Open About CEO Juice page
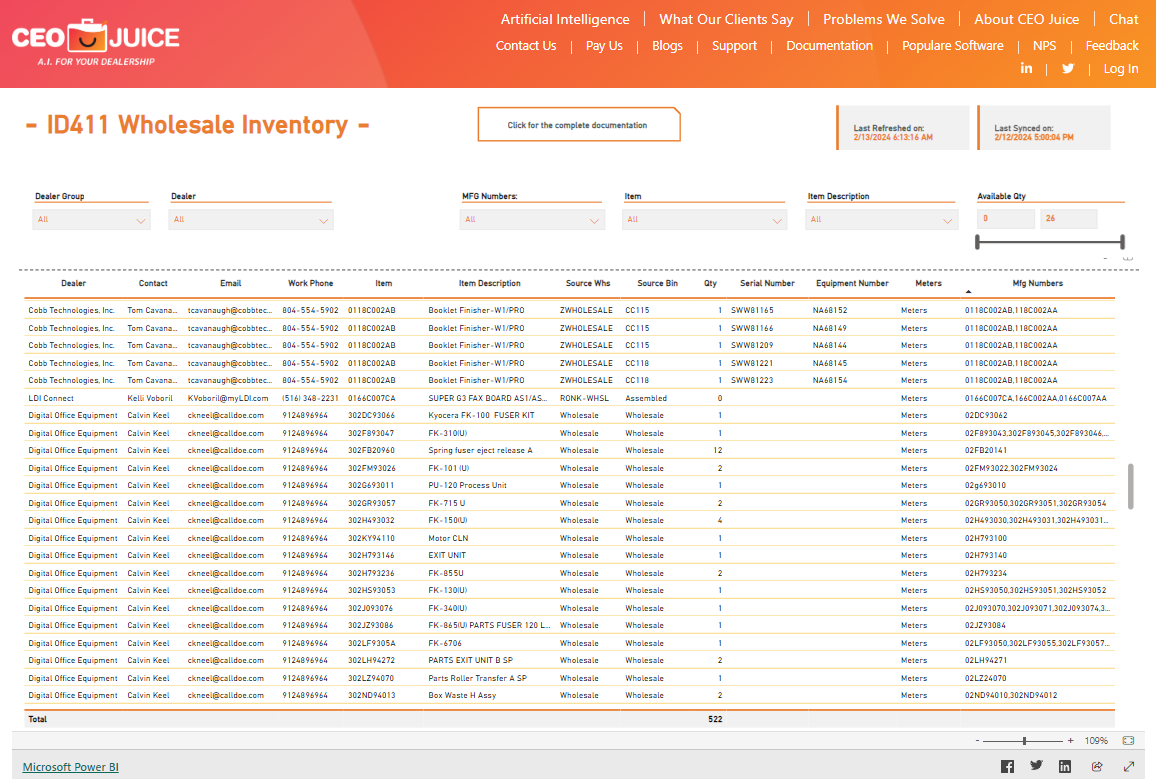Viewport: 1156px width, 782px height. coord(1026,19)
